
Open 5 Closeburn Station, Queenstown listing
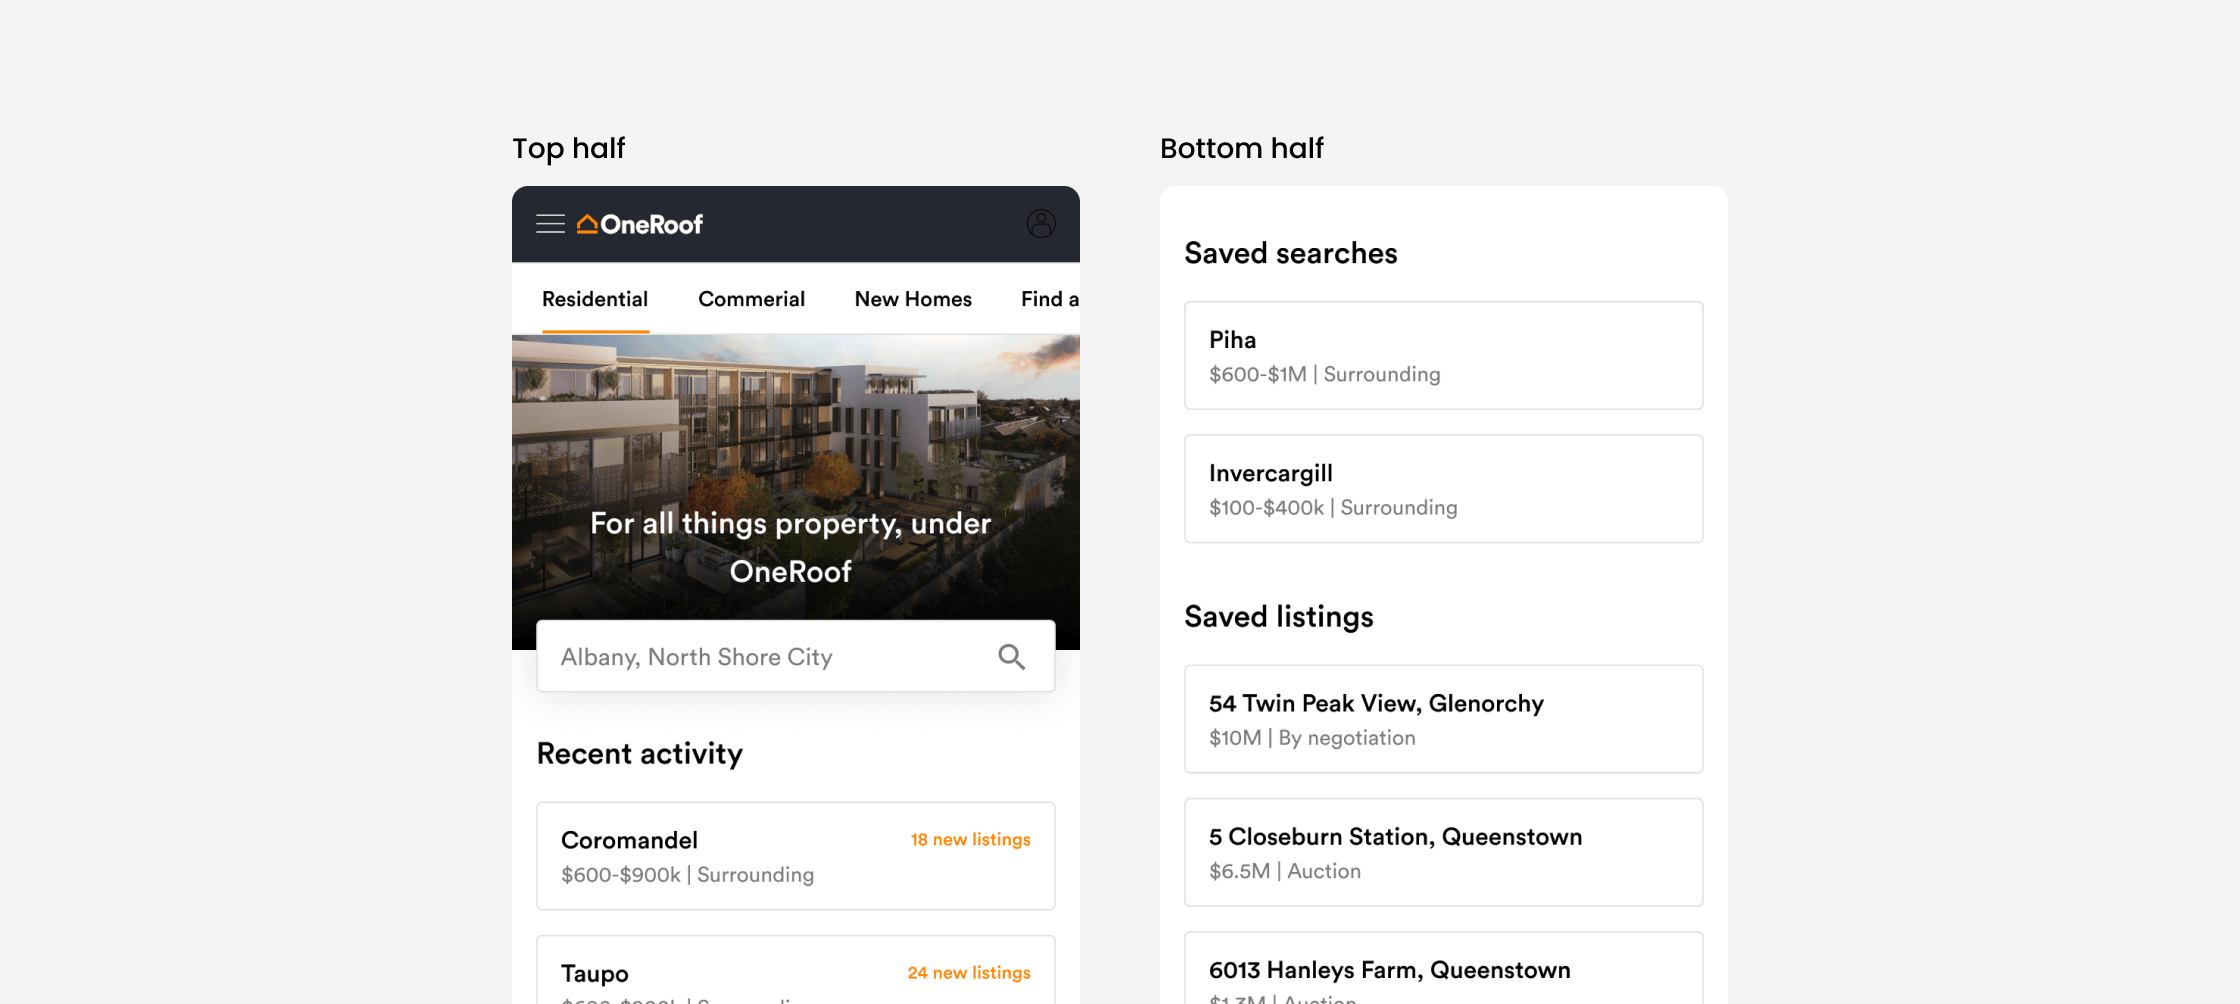pos(1444,852)
